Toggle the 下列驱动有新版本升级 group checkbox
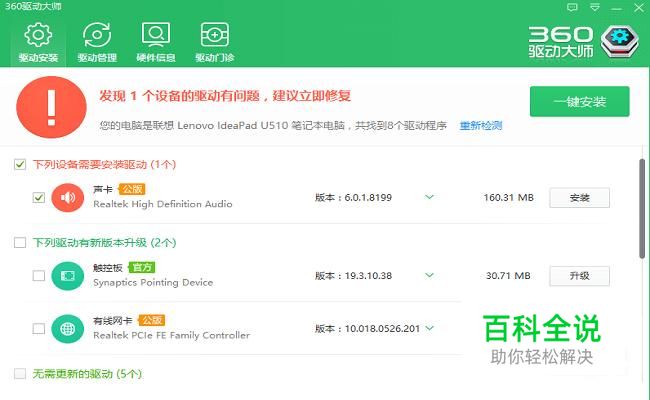Viewport: 650px width, 400px height. (x=20, y=242)
